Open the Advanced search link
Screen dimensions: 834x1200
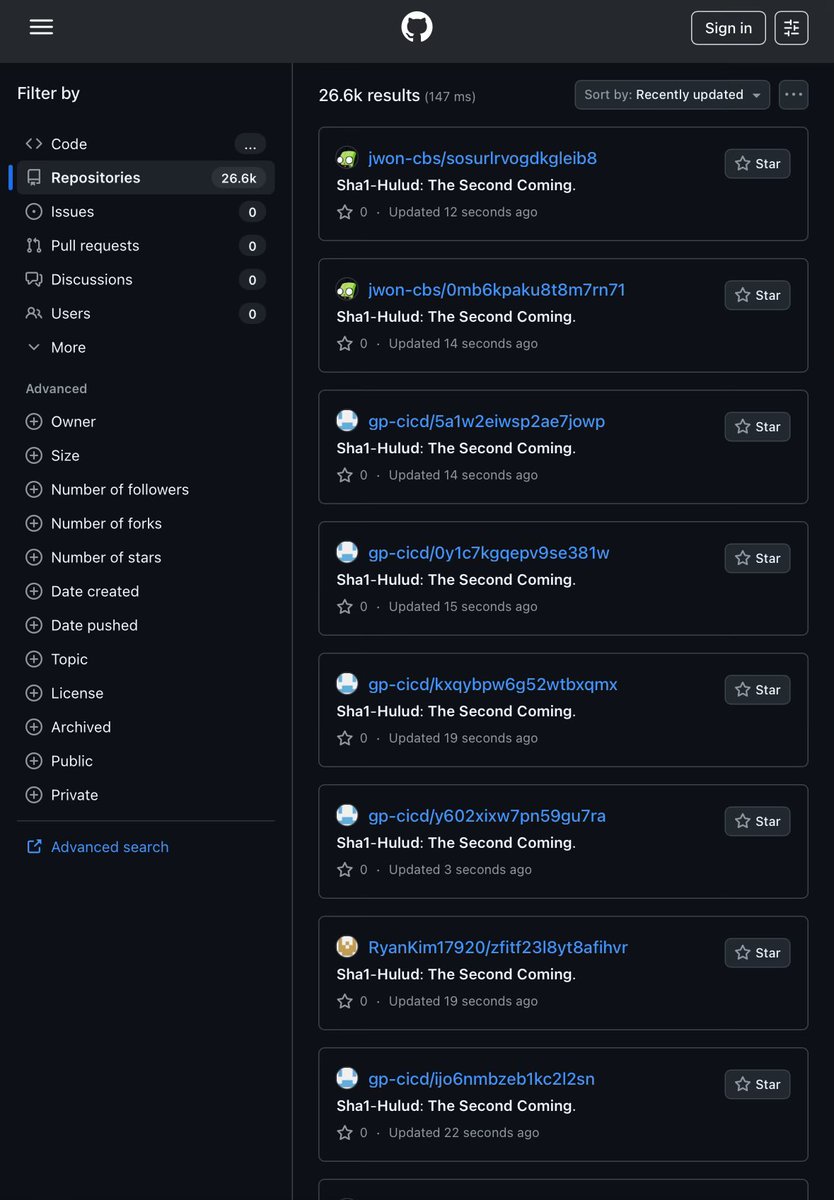109,846
